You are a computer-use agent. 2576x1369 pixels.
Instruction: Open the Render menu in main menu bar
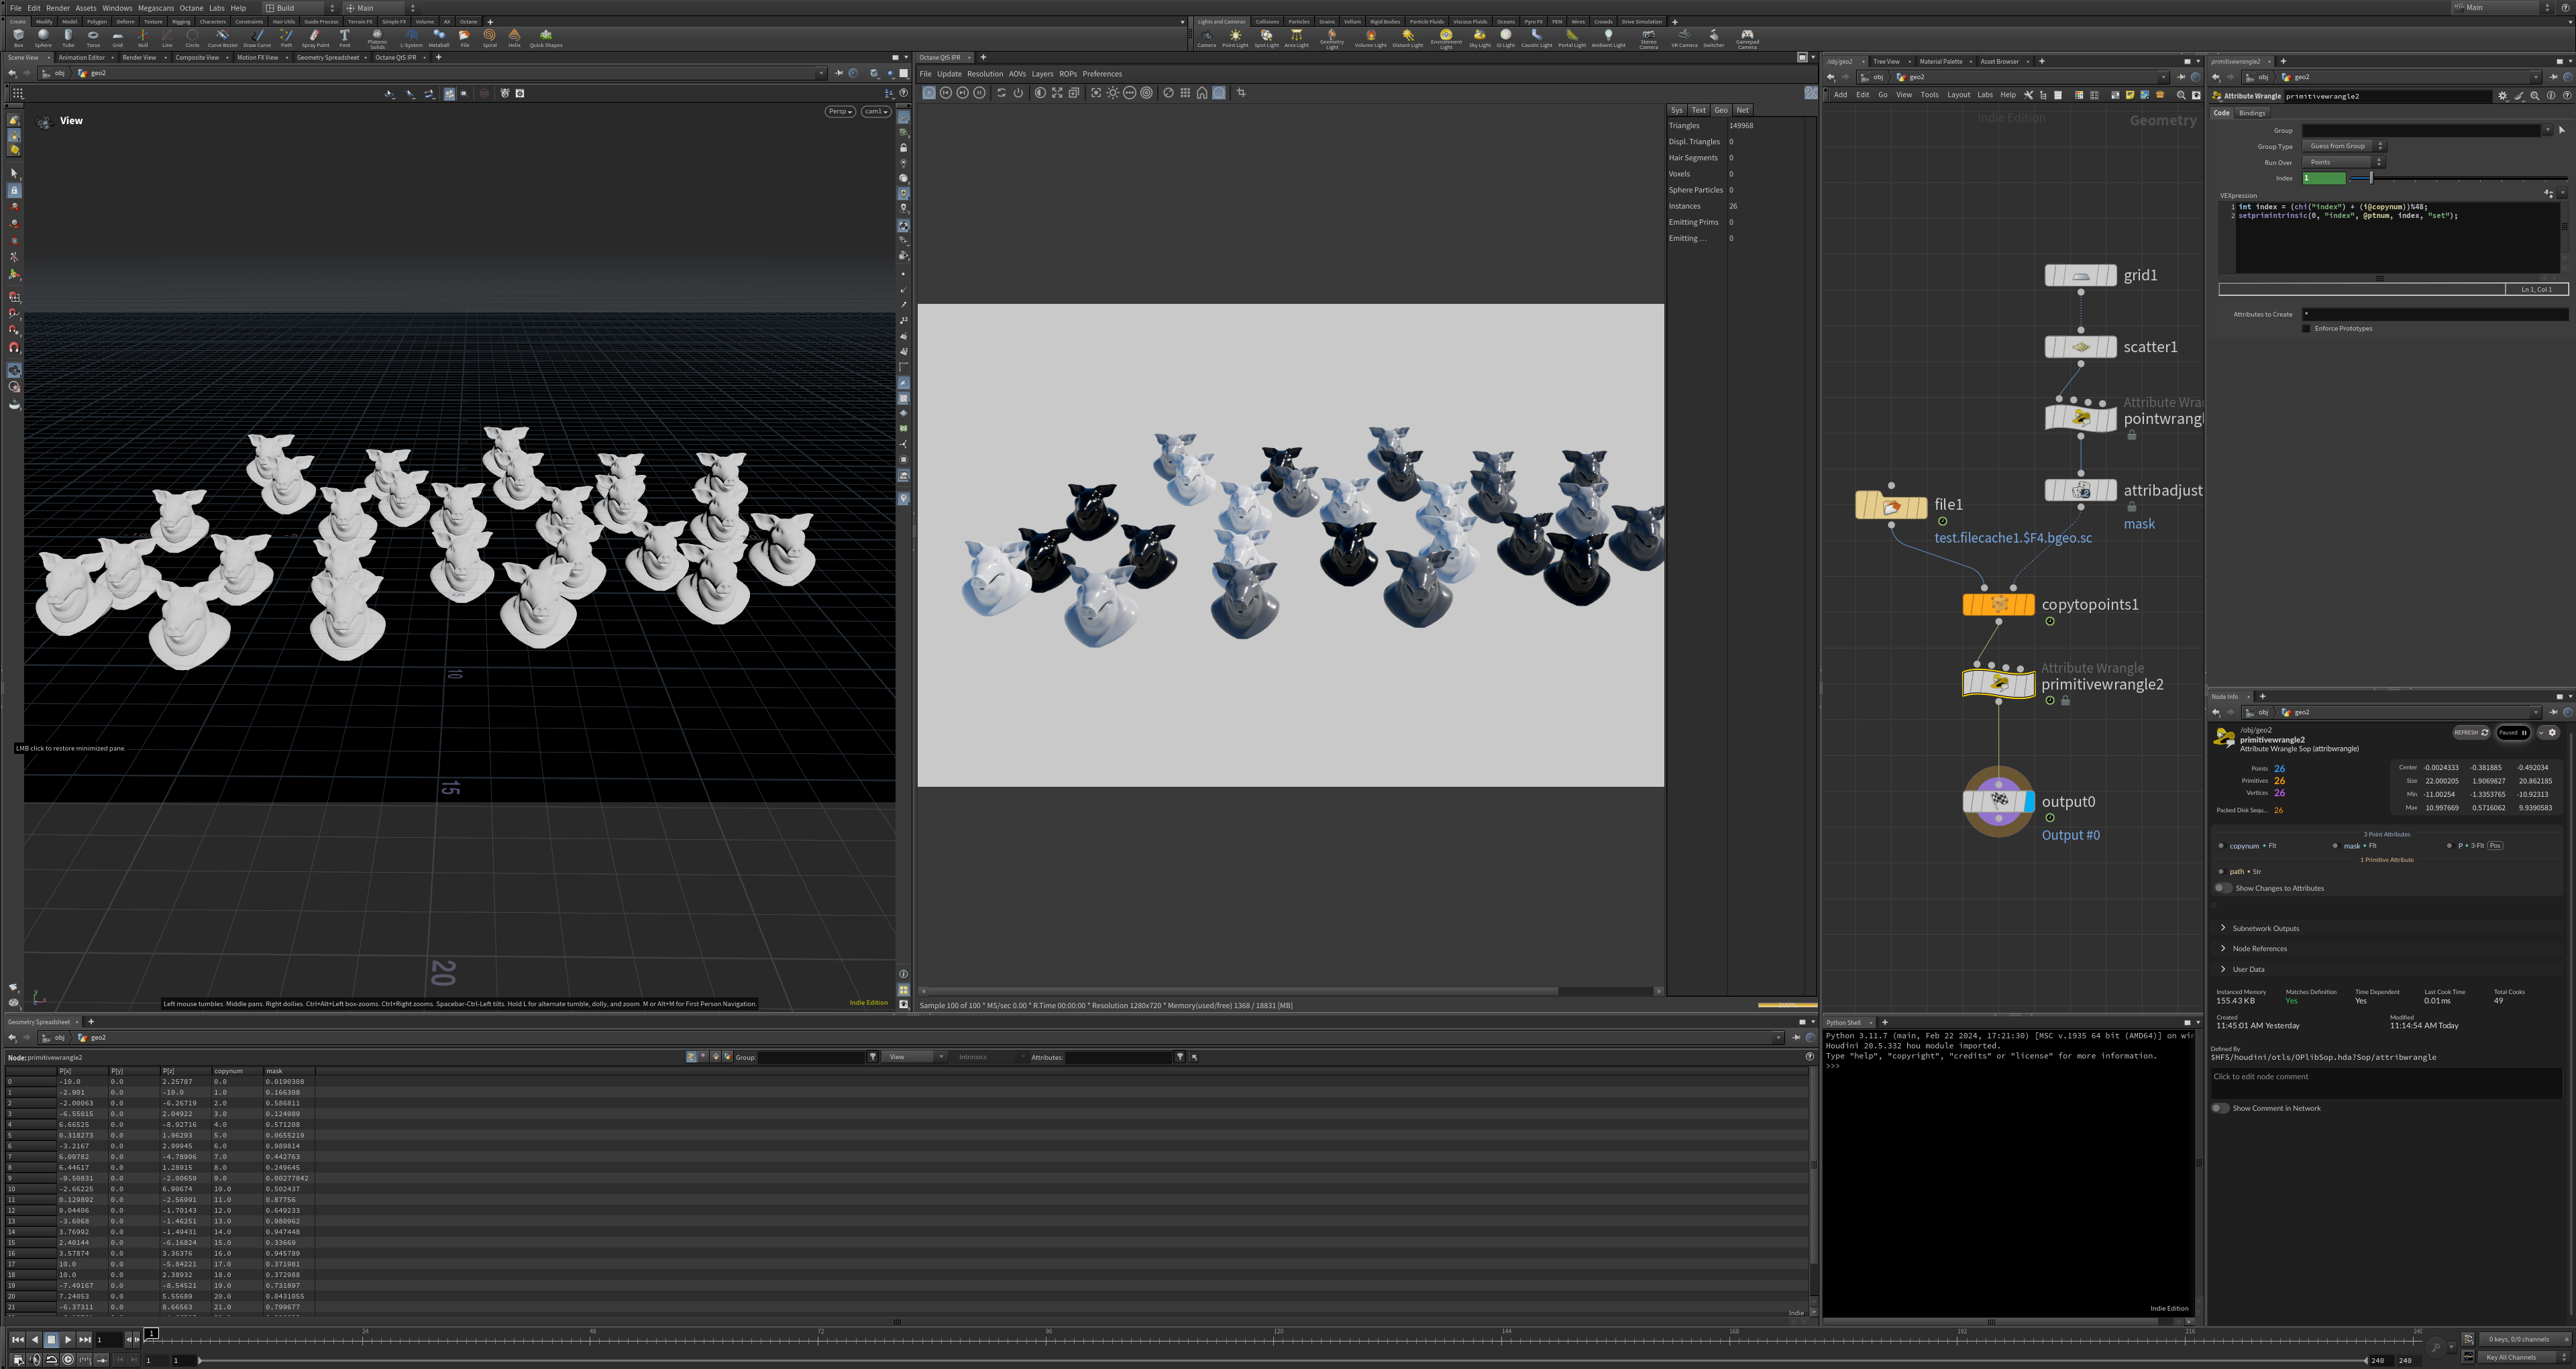pos(58,8)
